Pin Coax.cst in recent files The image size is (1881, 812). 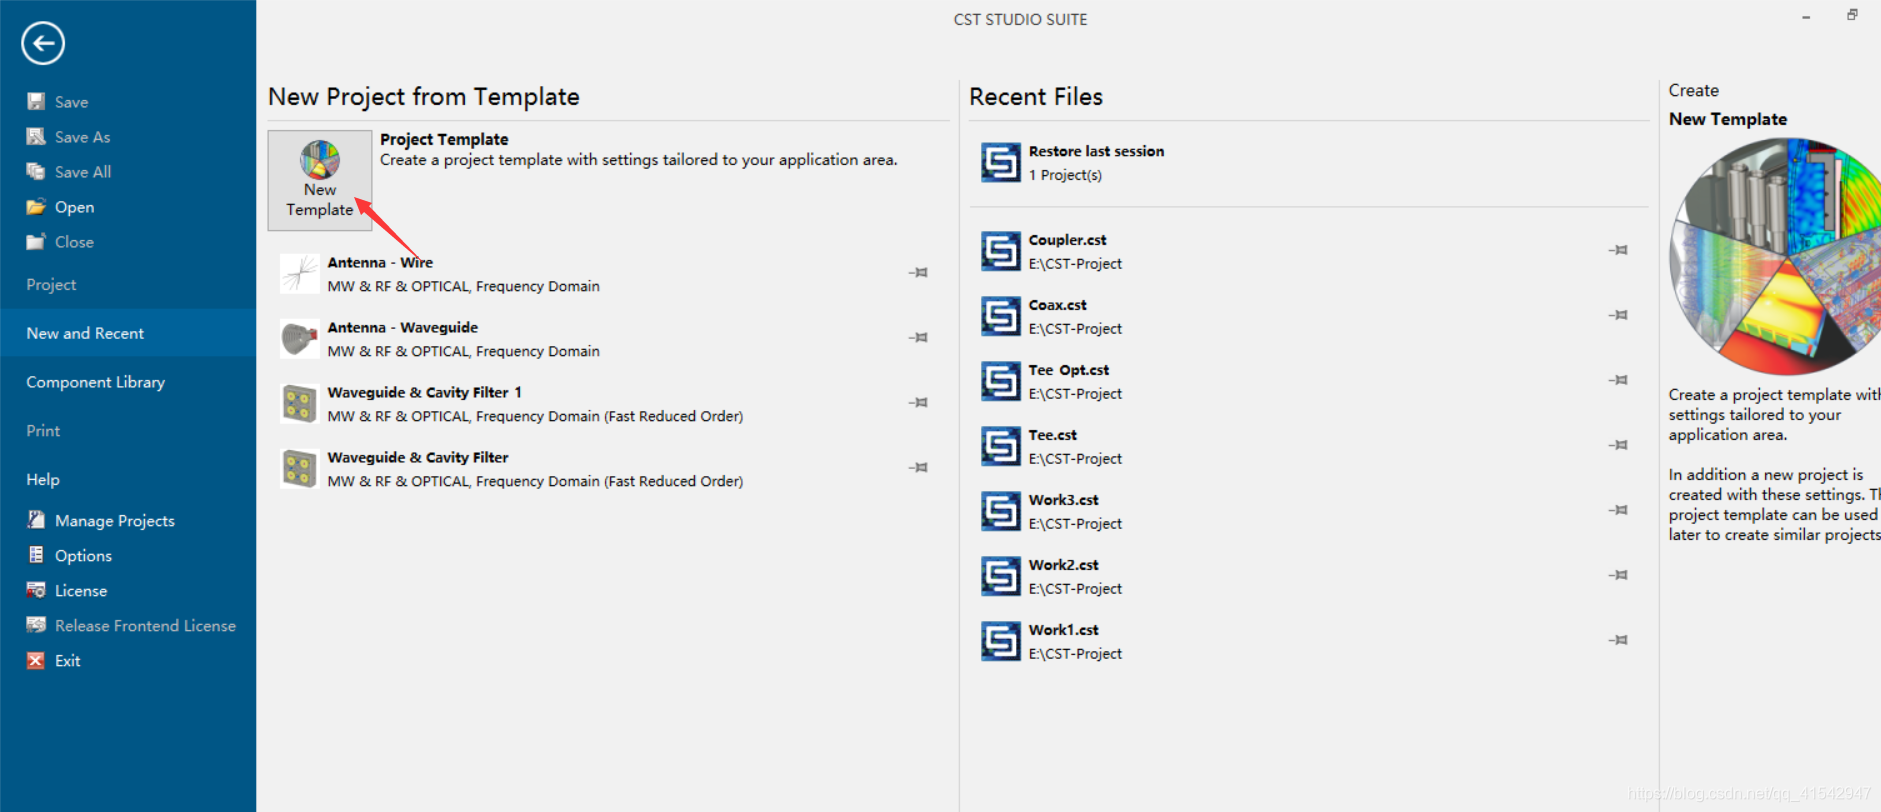click(1618, 315)
